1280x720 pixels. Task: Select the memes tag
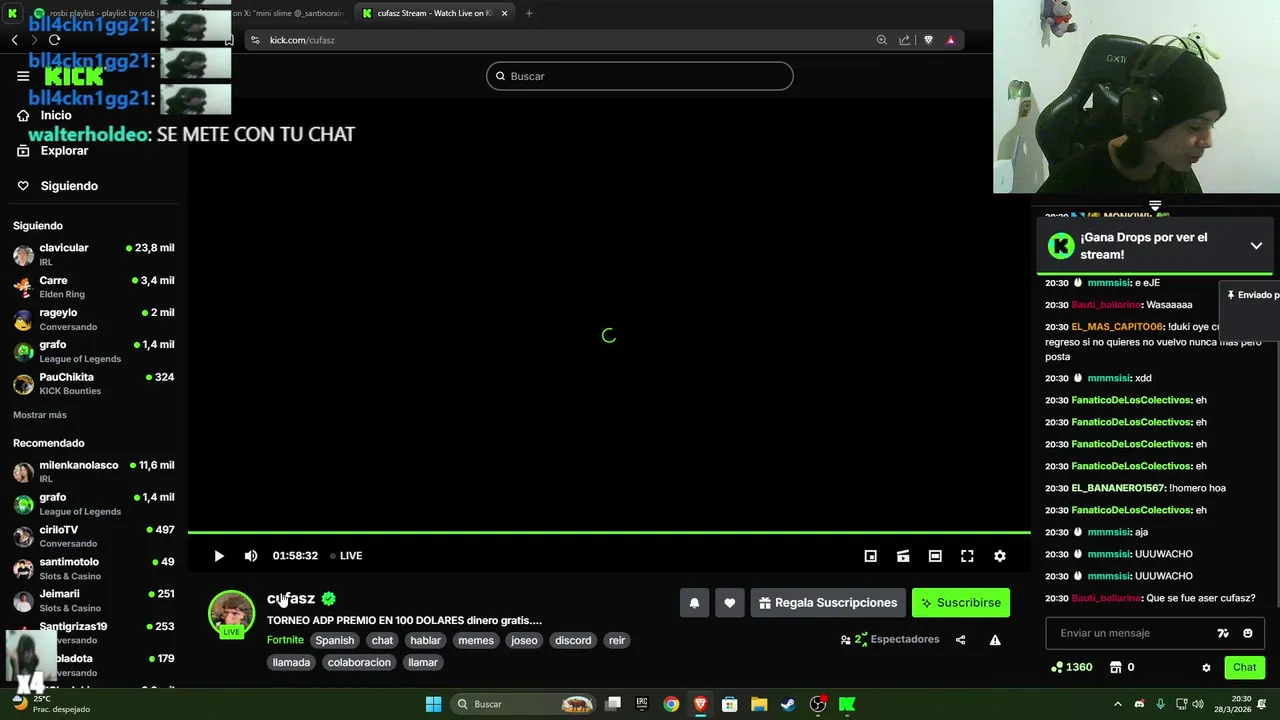[476, 640]
